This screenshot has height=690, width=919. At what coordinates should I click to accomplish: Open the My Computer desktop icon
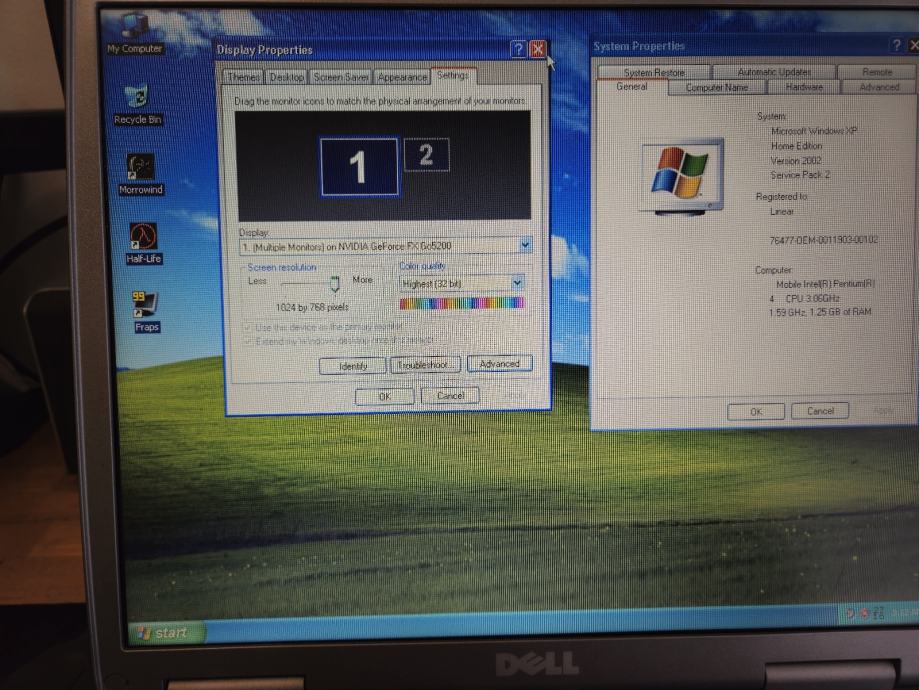[x=135, y=35]
